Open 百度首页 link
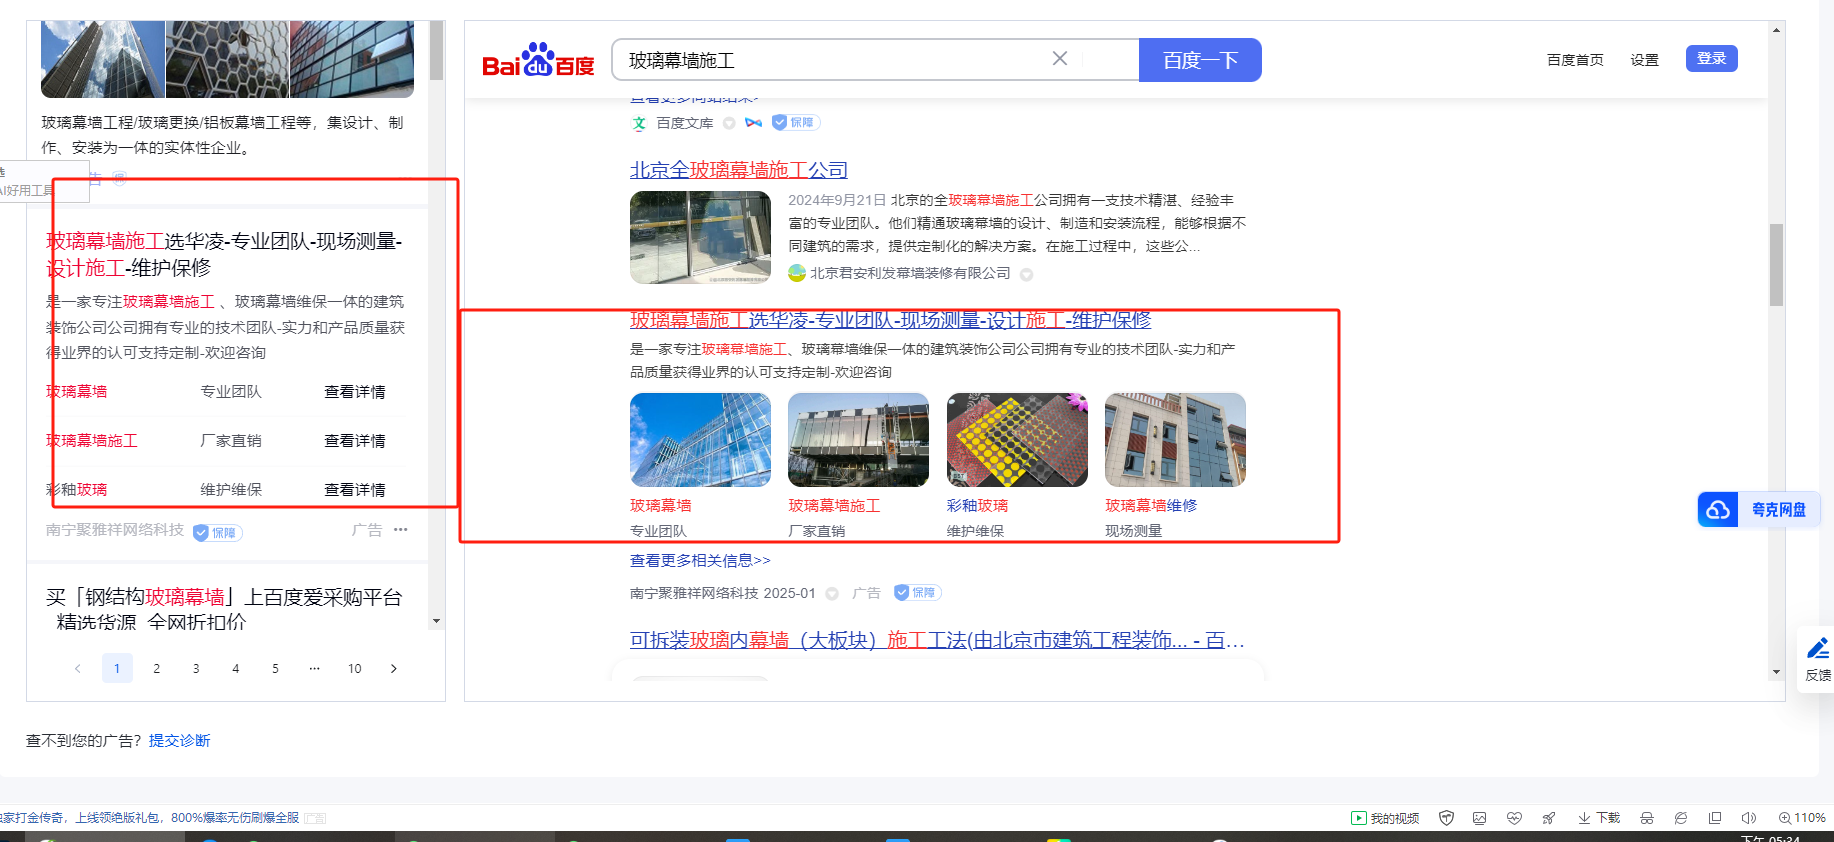Image resolution: width=1834 pixels, height=842 pixels. point(1575,60)
